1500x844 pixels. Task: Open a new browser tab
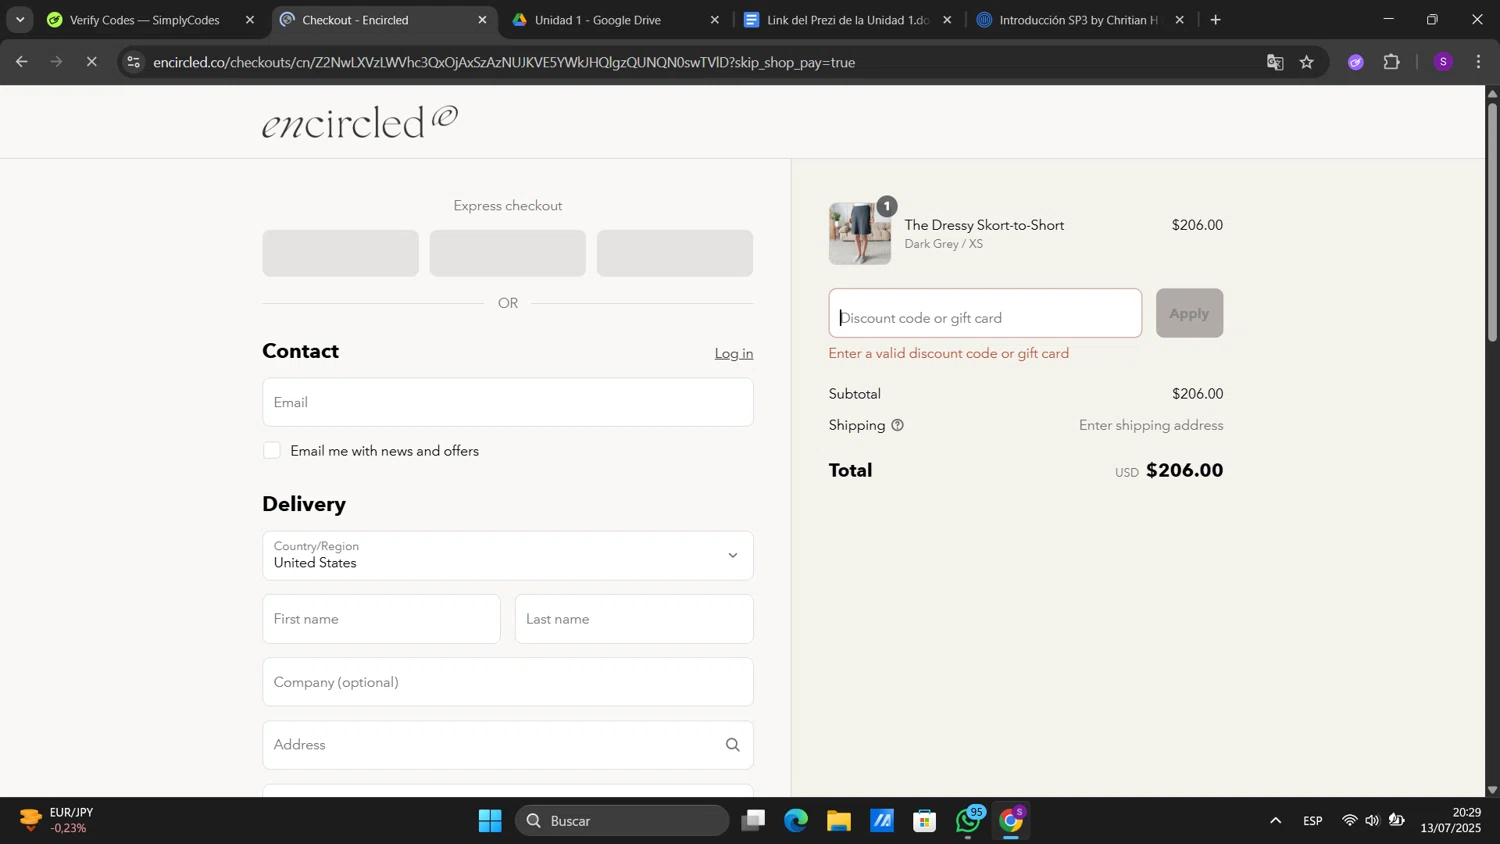click(x=1216, y=20)
